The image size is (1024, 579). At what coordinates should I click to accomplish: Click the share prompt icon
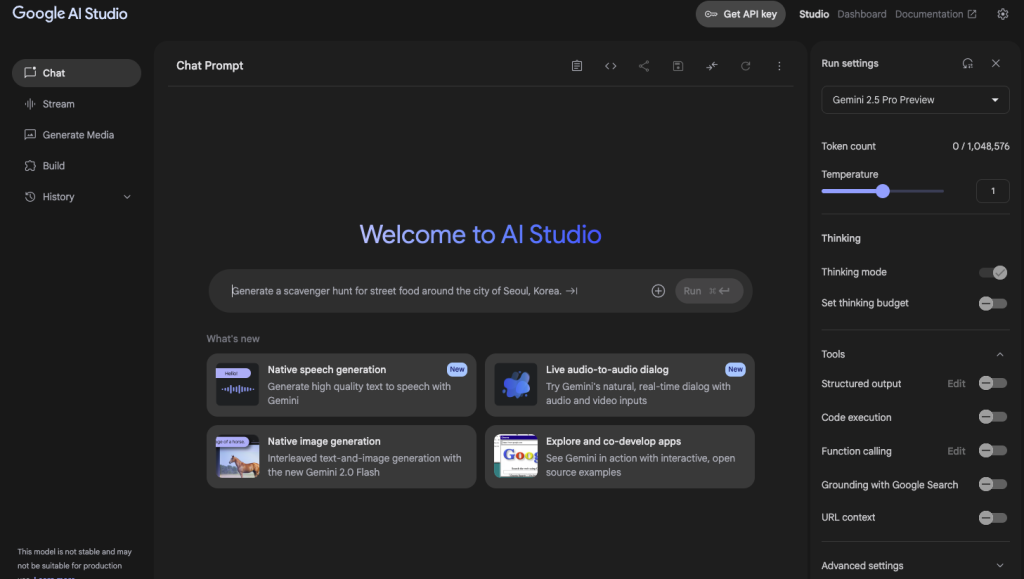[644, 66]
